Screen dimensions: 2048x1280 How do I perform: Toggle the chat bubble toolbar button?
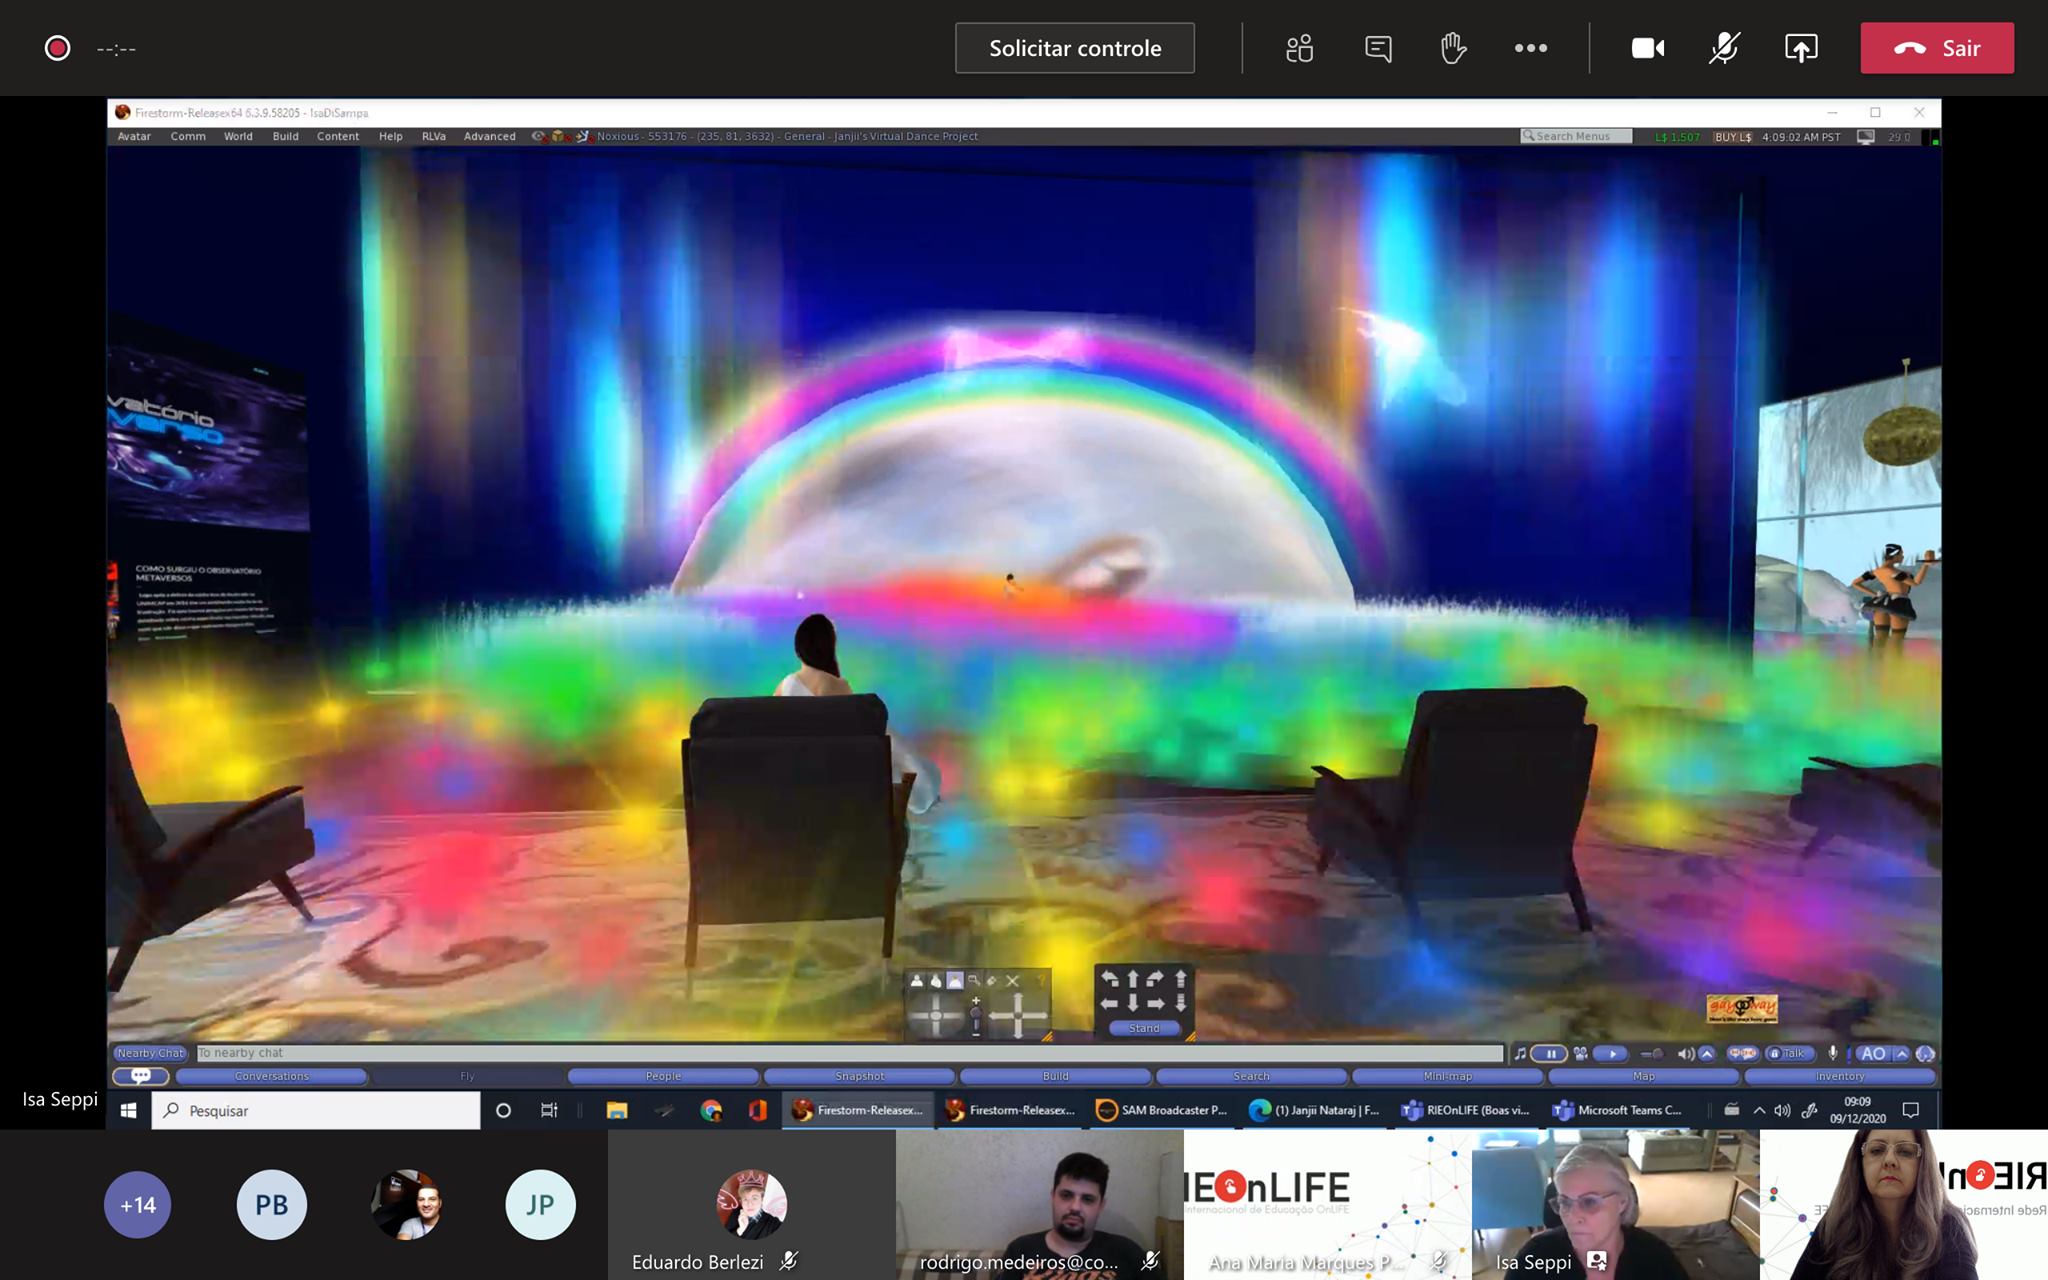pos(141,1076)
